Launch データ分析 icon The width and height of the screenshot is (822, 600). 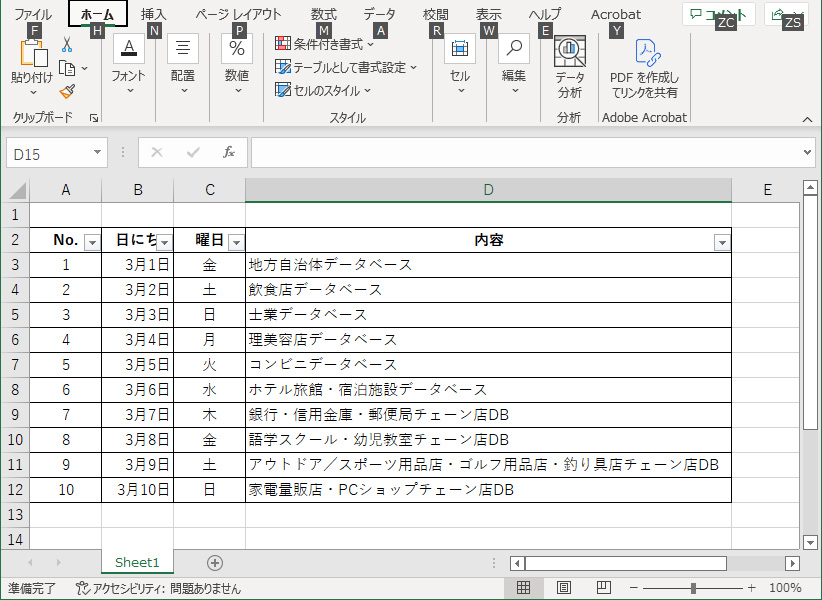point(570,51)
